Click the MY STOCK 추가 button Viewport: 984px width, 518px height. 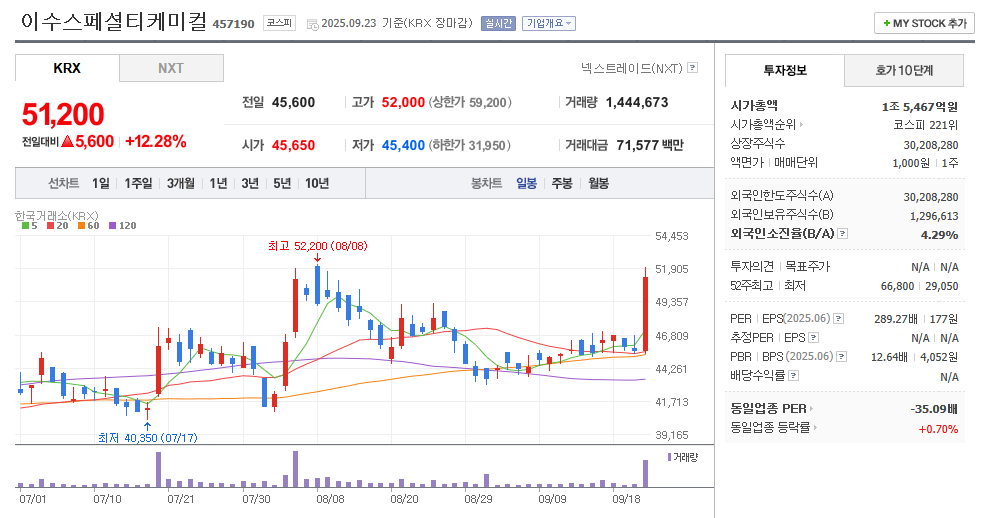(924, 23)
